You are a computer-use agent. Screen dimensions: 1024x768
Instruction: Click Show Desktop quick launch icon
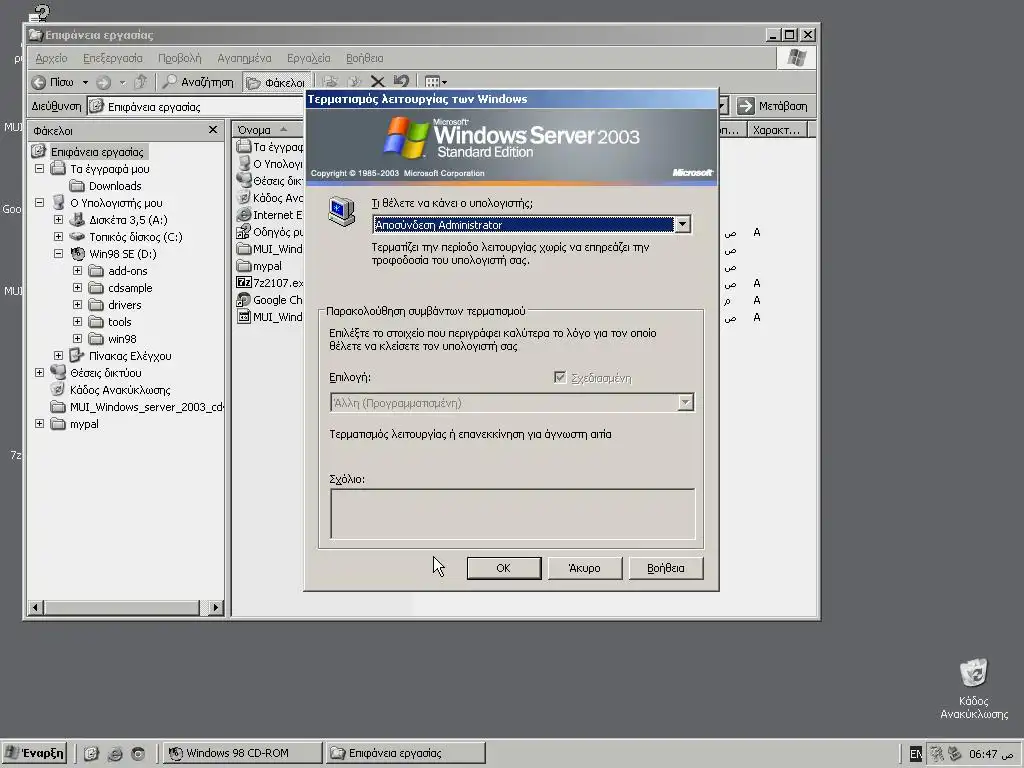(x=91, y=753)
